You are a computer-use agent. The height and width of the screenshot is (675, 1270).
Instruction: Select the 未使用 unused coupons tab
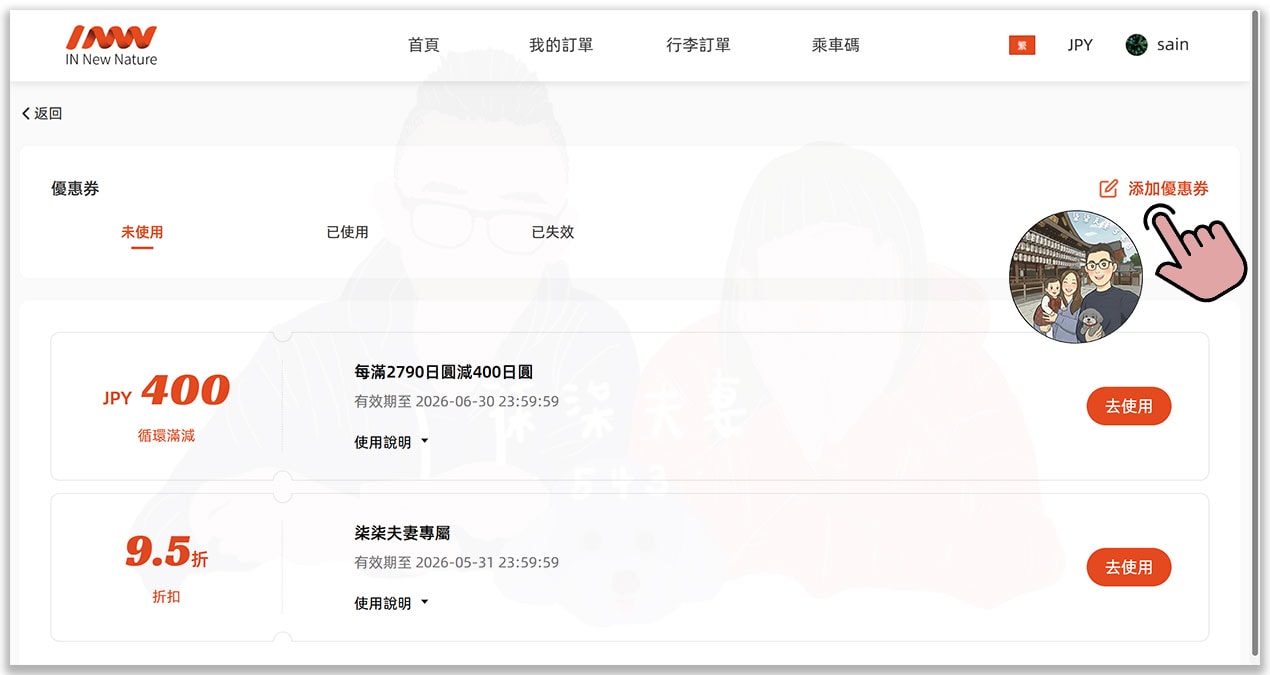[142, 232]
